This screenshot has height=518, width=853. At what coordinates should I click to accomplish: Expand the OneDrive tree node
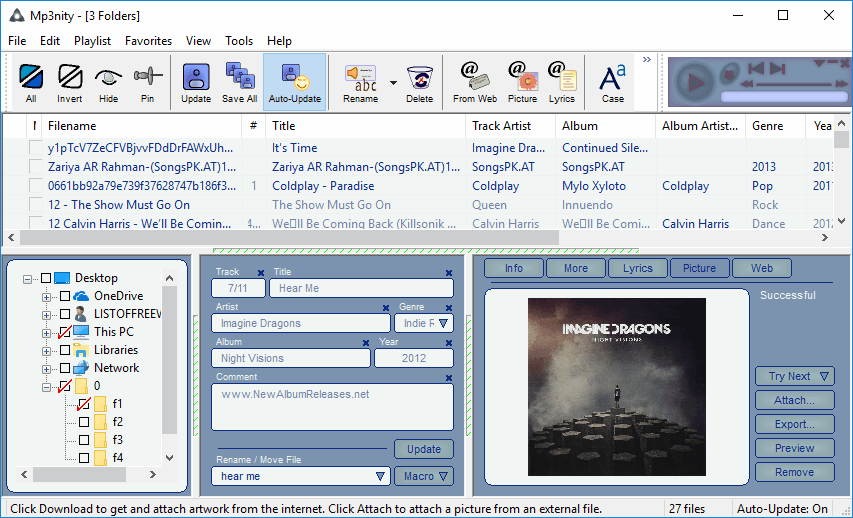point(46,297)
